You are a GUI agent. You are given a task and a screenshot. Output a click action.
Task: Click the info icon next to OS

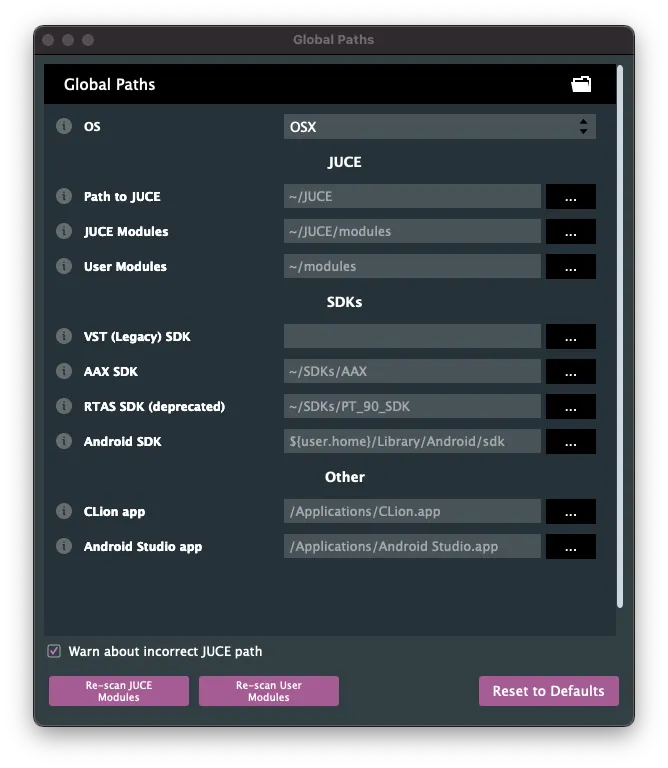click(64, 127)
